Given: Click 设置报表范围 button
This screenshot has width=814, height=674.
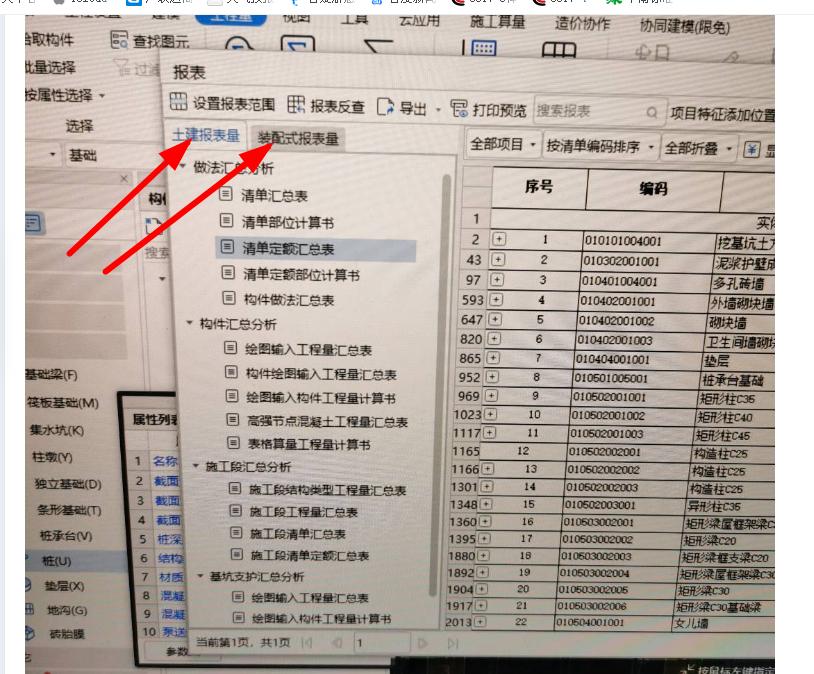Looking at the screenshot, I should 222,103.
